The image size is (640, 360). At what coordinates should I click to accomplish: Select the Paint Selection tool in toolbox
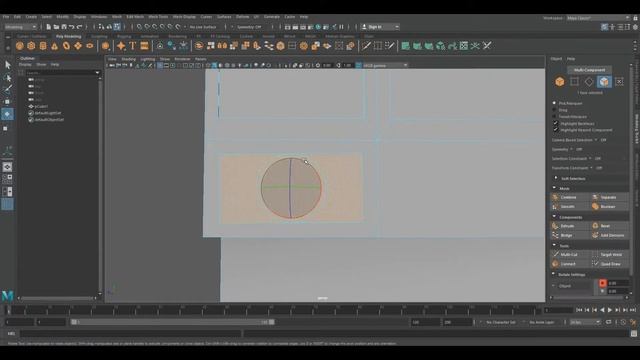[7, 89]
